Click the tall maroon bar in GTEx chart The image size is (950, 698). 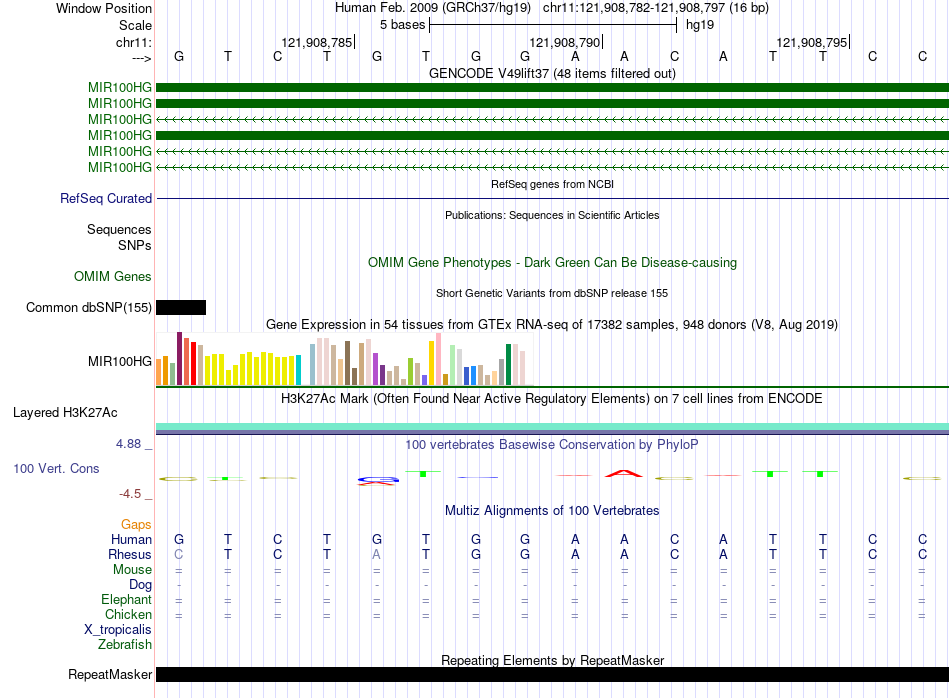(179, 358)
